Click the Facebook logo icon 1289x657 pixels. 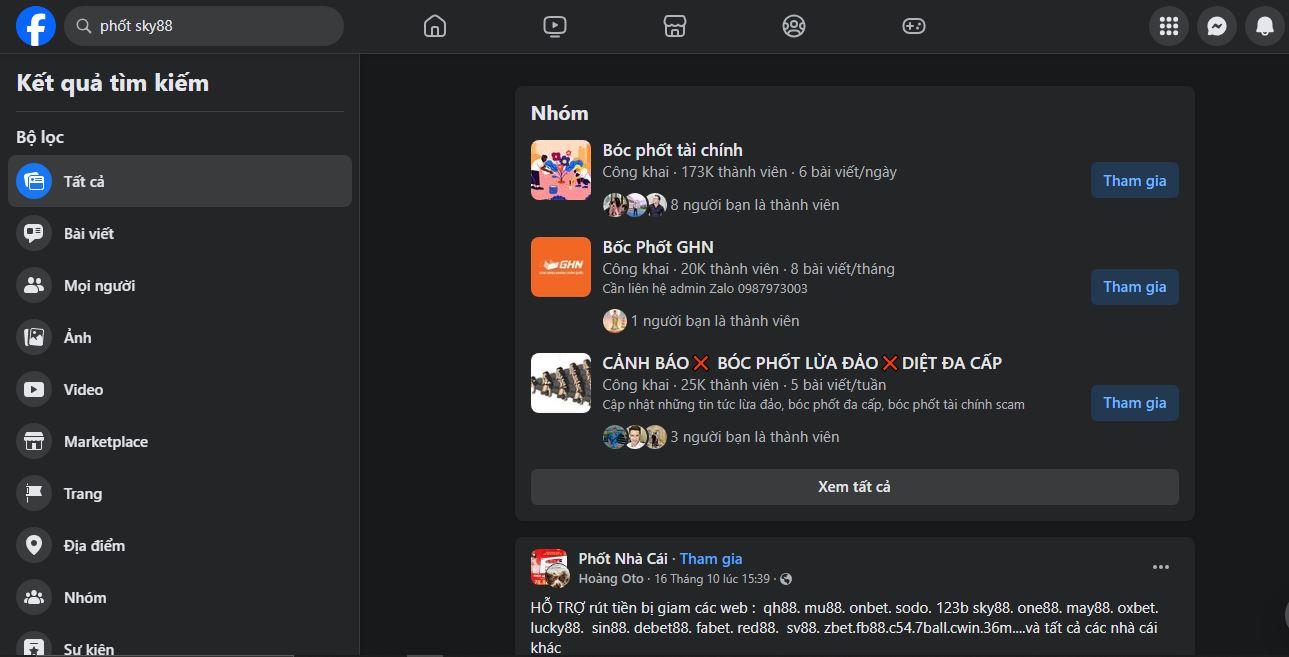coord(35,26)
